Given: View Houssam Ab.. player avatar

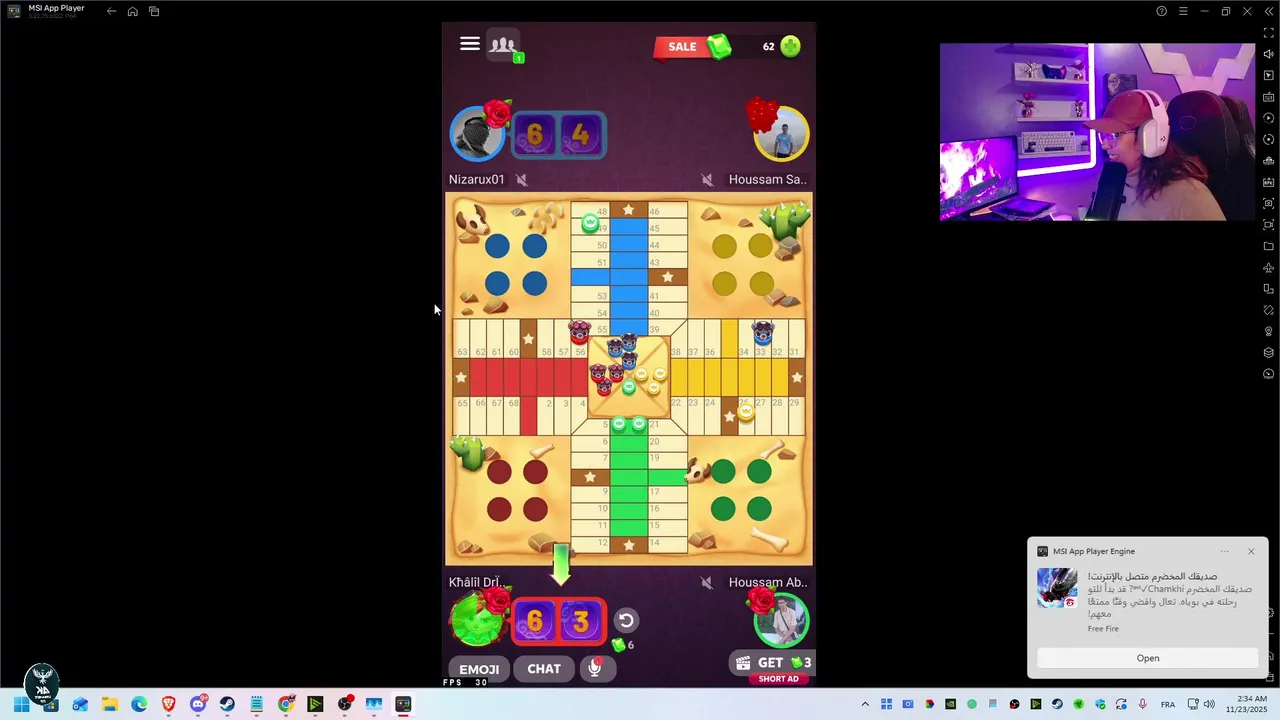Looking at the screenshot, I should (781, 620).
